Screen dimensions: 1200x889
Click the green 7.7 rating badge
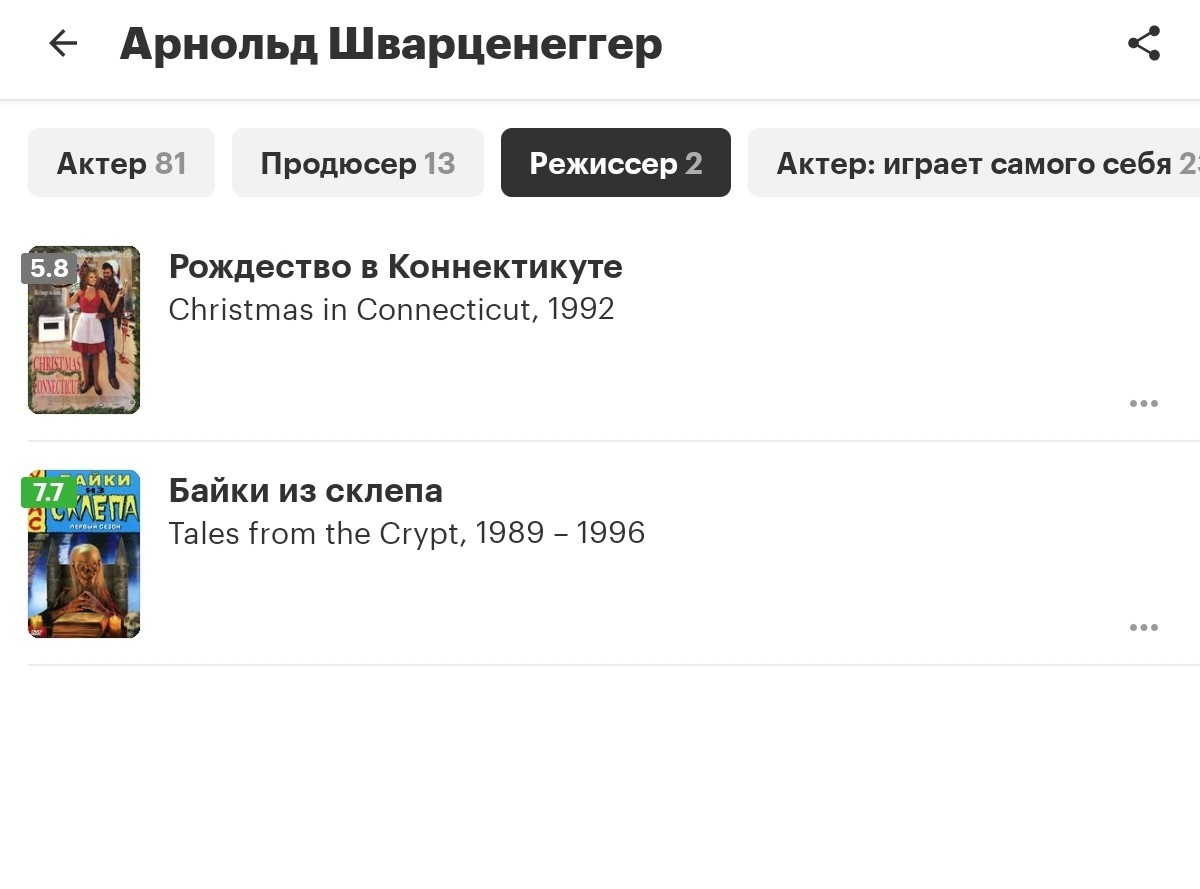coord(49,492)
